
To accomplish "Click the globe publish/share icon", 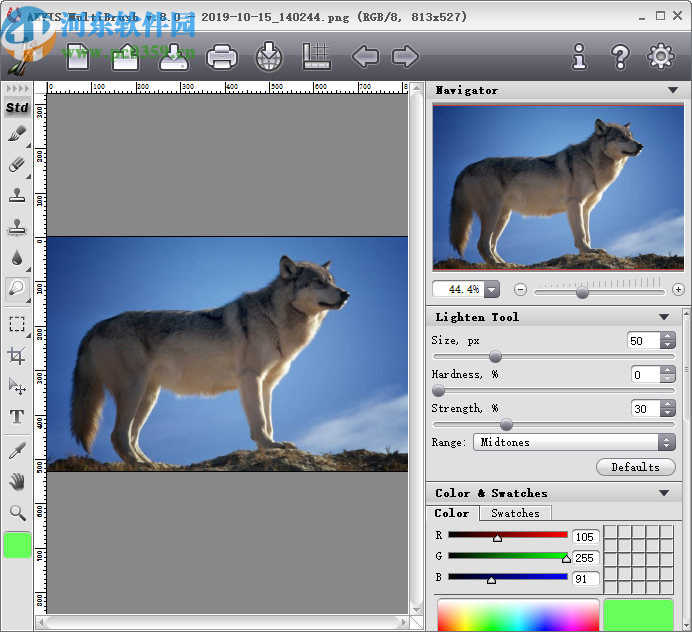I will (269, 56).
